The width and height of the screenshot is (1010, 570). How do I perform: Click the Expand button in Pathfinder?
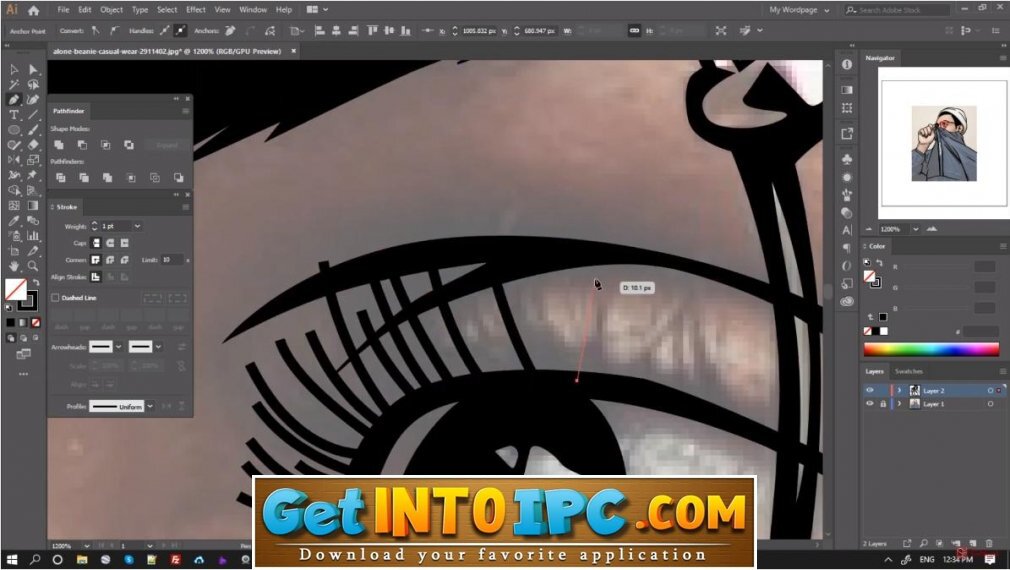pyautogui.click(x=167, y=145)
